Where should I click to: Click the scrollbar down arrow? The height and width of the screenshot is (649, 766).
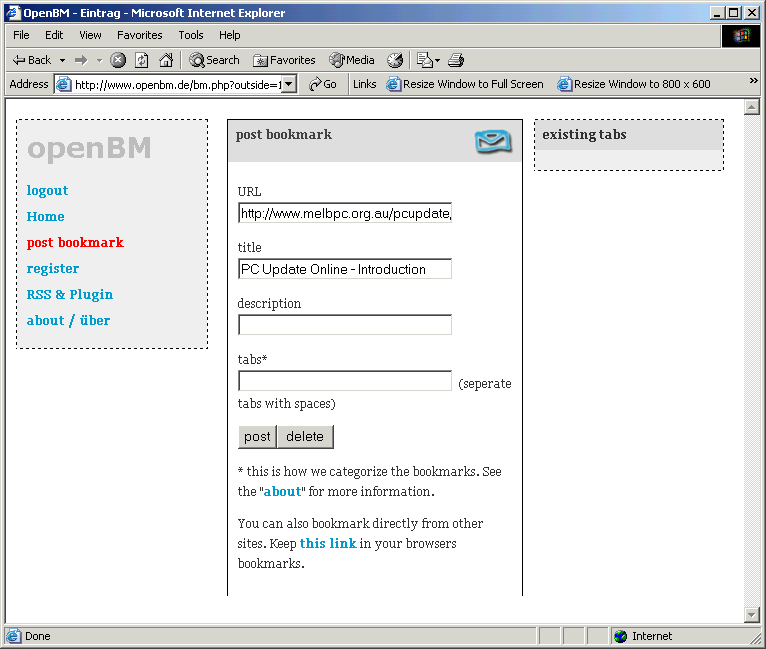click(x=751, y=615)
